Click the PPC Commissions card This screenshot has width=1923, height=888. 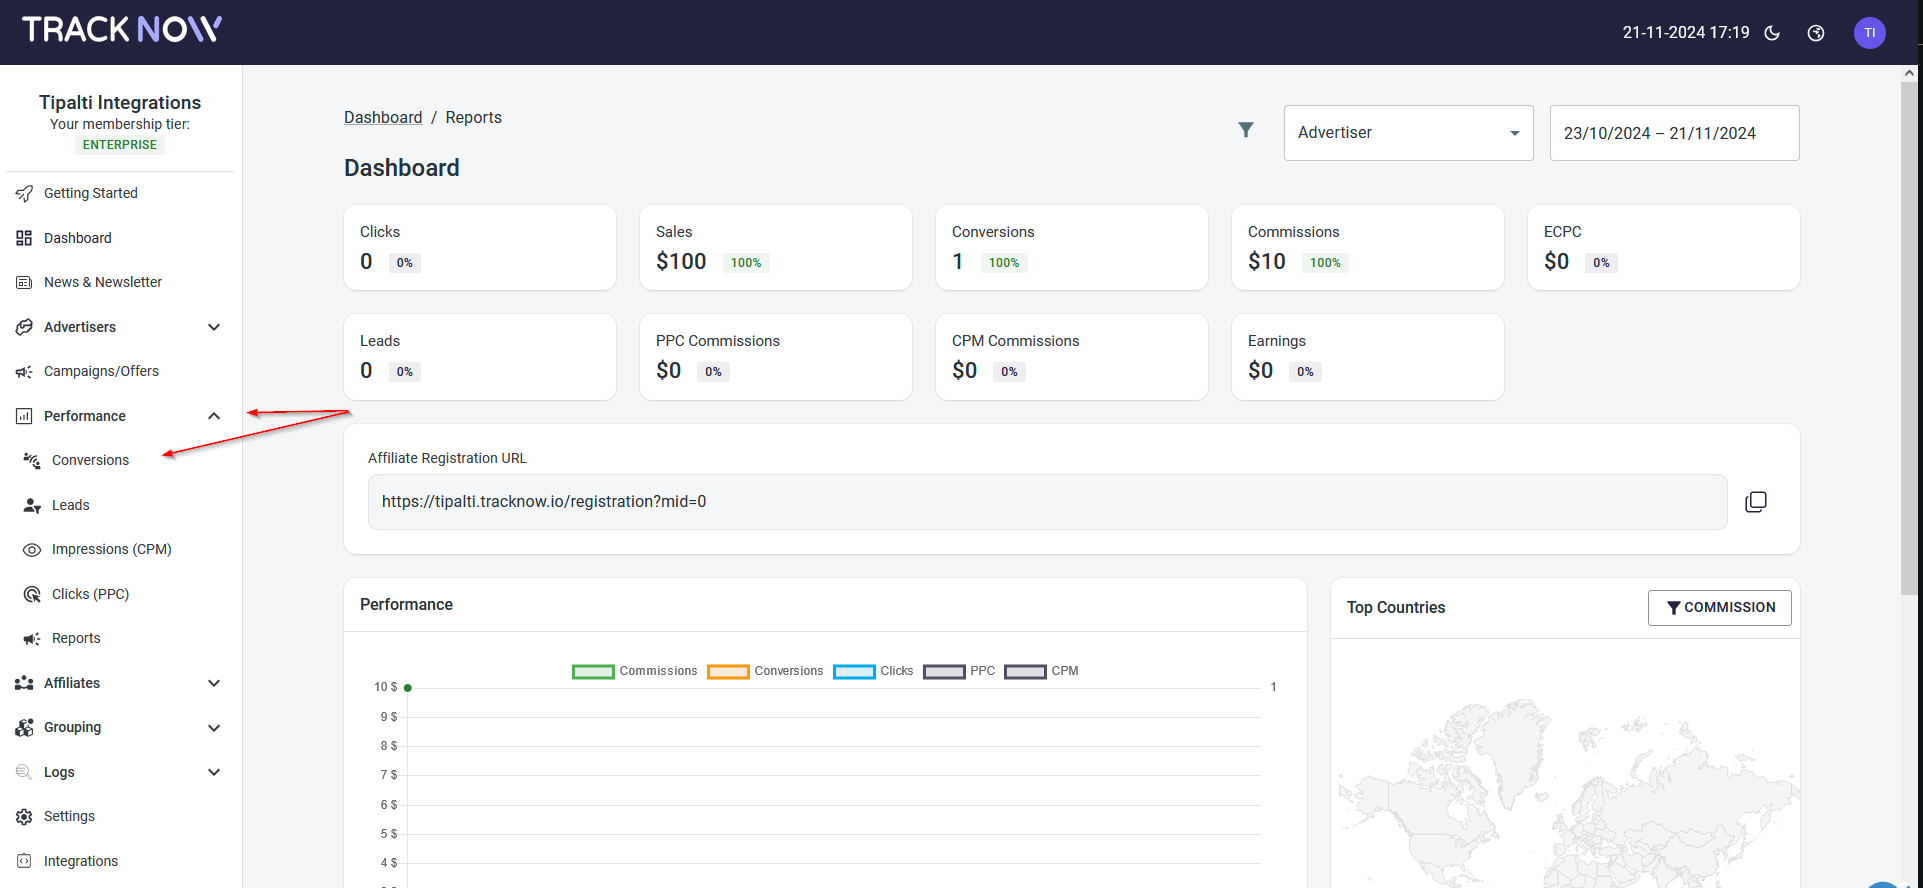coord(775,357)
